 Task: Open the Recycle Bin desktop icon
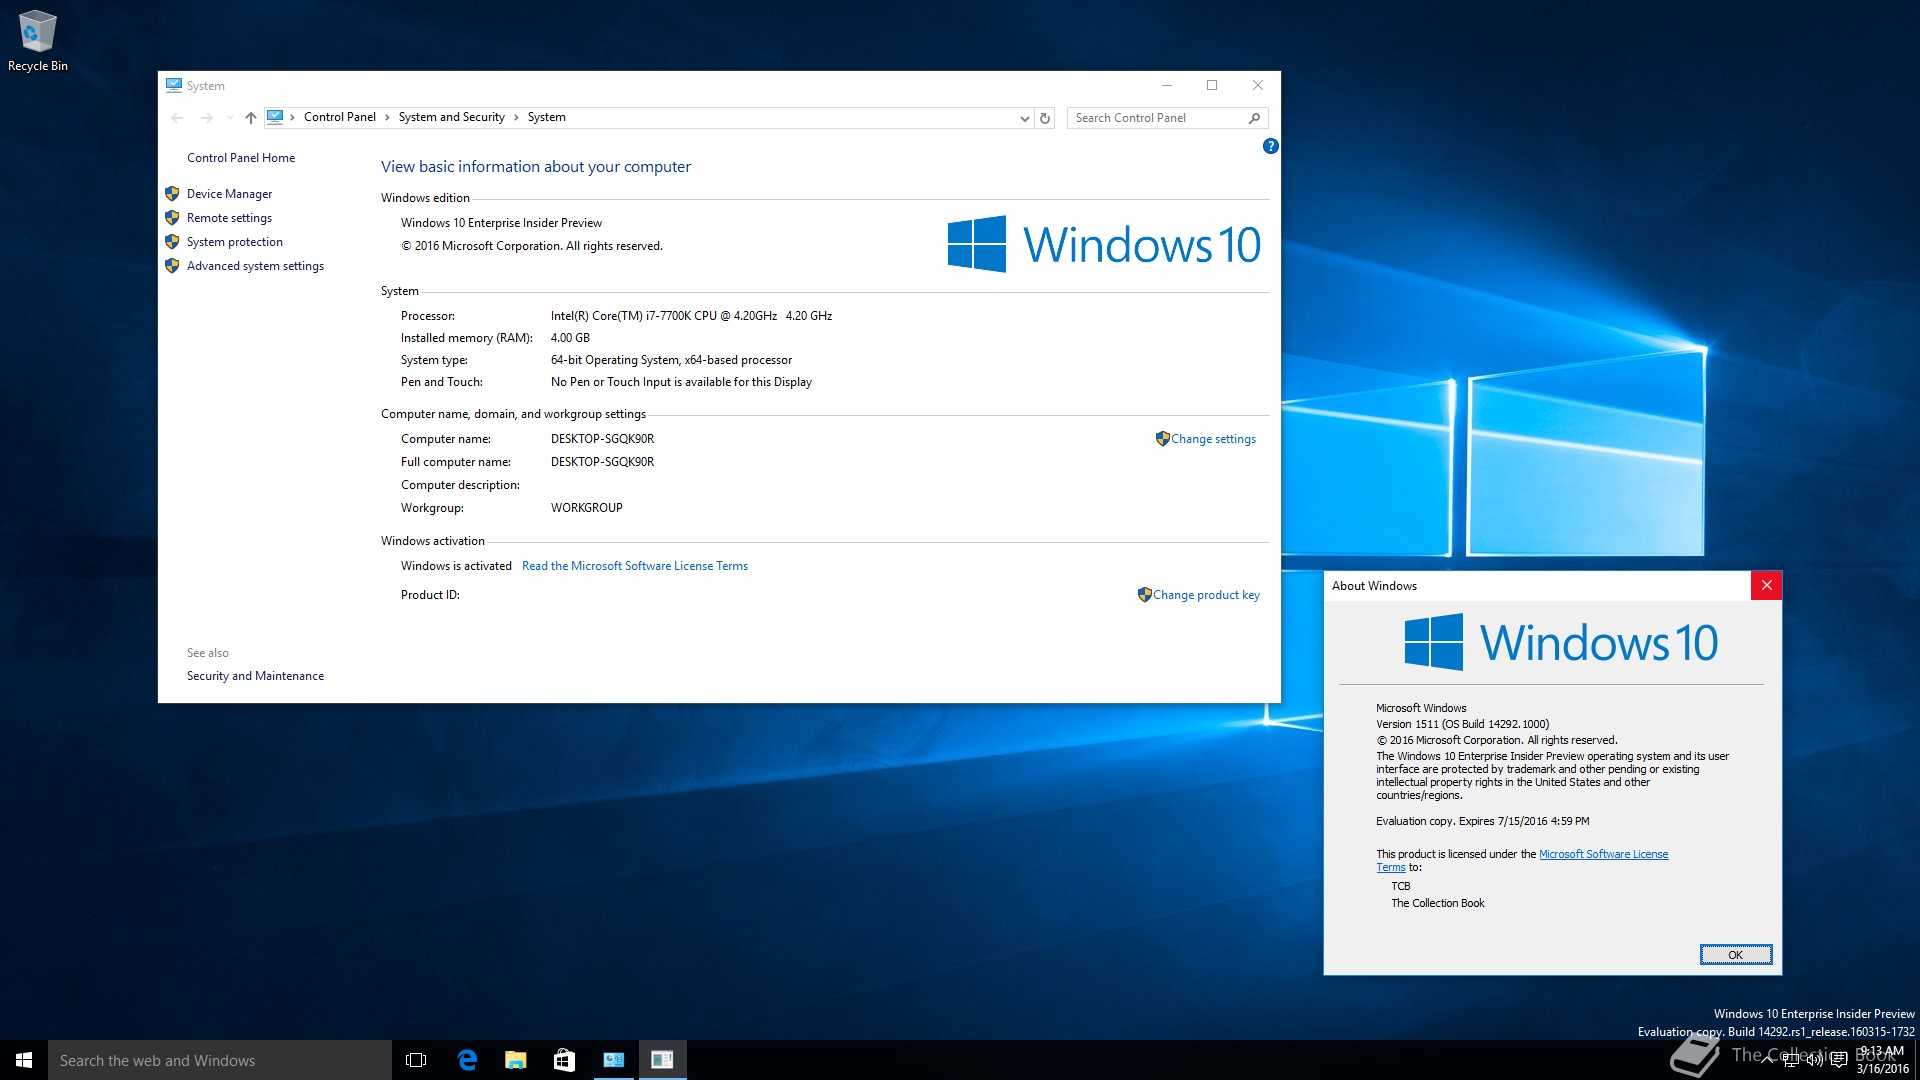point(37,40)
